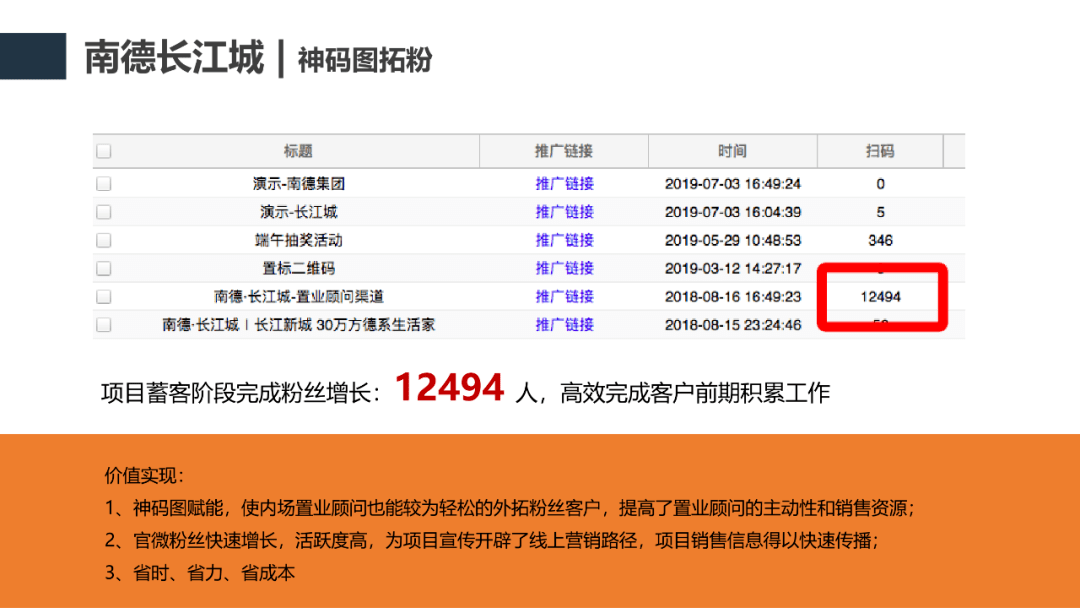
Task: Click the 推广链接 column header
Action: point(563,151)
